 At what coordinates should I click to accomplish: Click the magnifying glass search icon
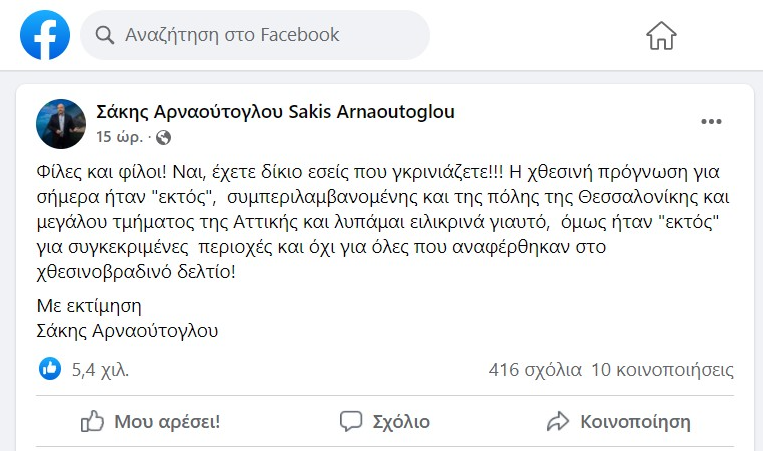point(105,35)
